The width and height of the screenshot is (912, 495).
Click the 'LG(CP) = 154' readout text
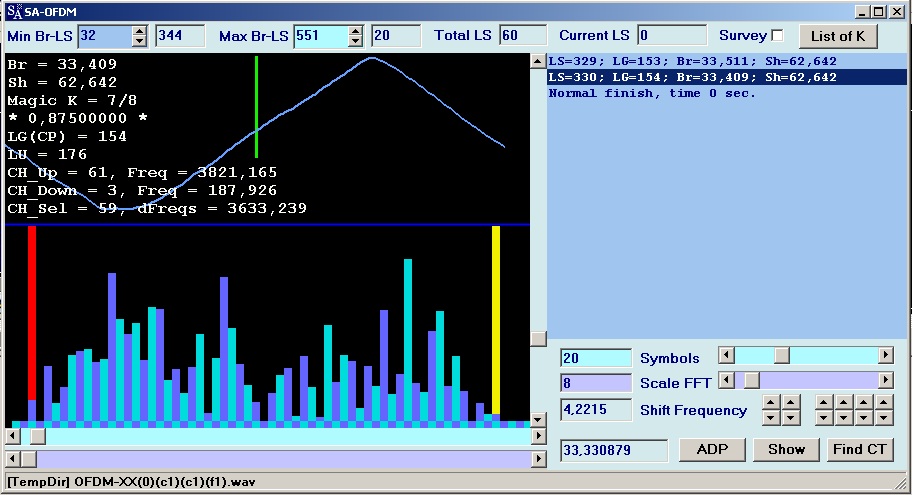67,136
